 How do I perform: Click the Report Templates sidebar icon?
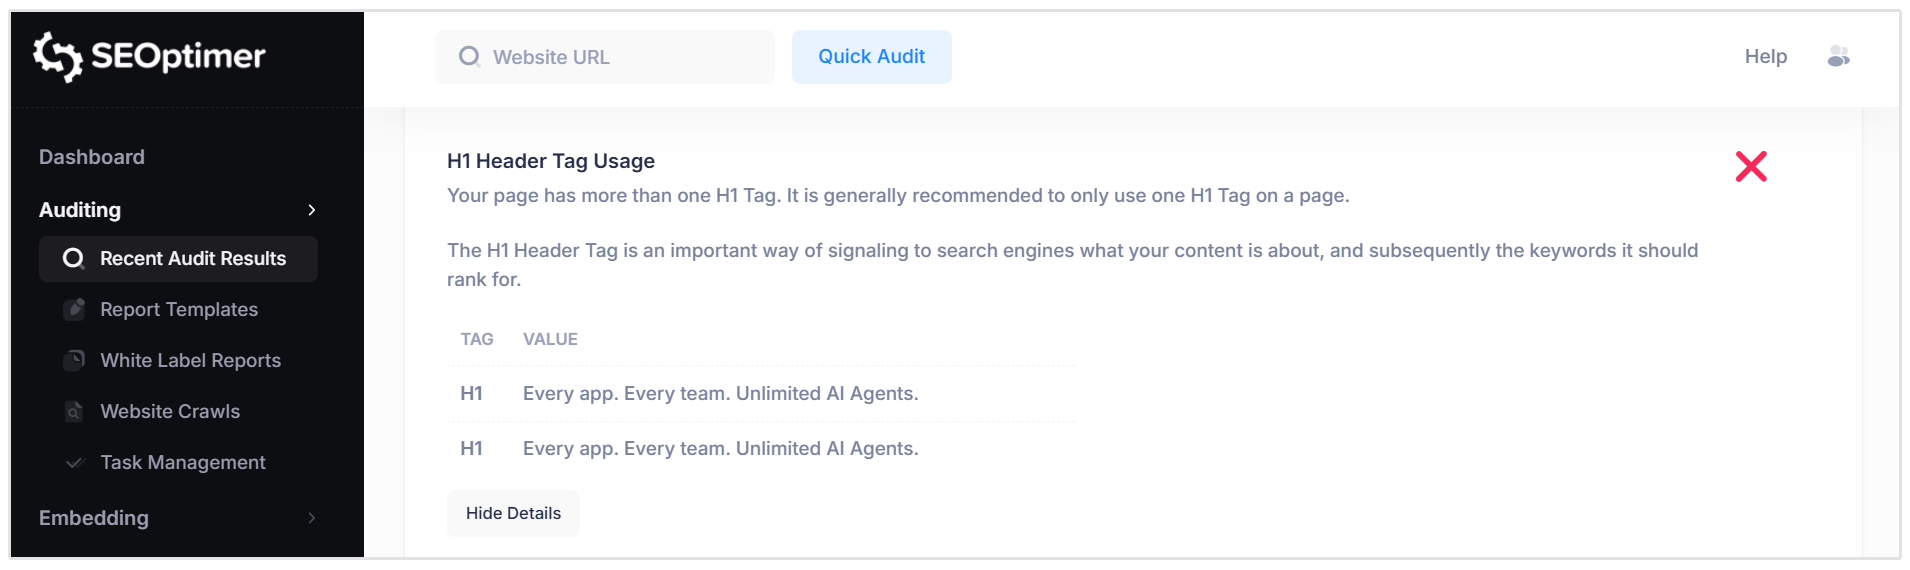pyautogui.click(x=74, y=310)
